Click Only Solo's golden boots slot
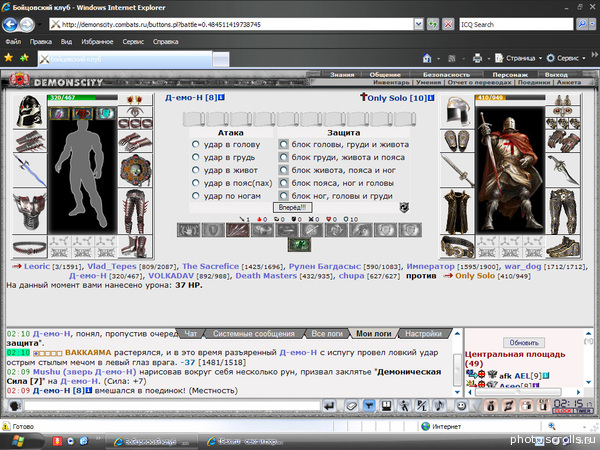The height and width of the screenshot is (450, 600). 562,247
